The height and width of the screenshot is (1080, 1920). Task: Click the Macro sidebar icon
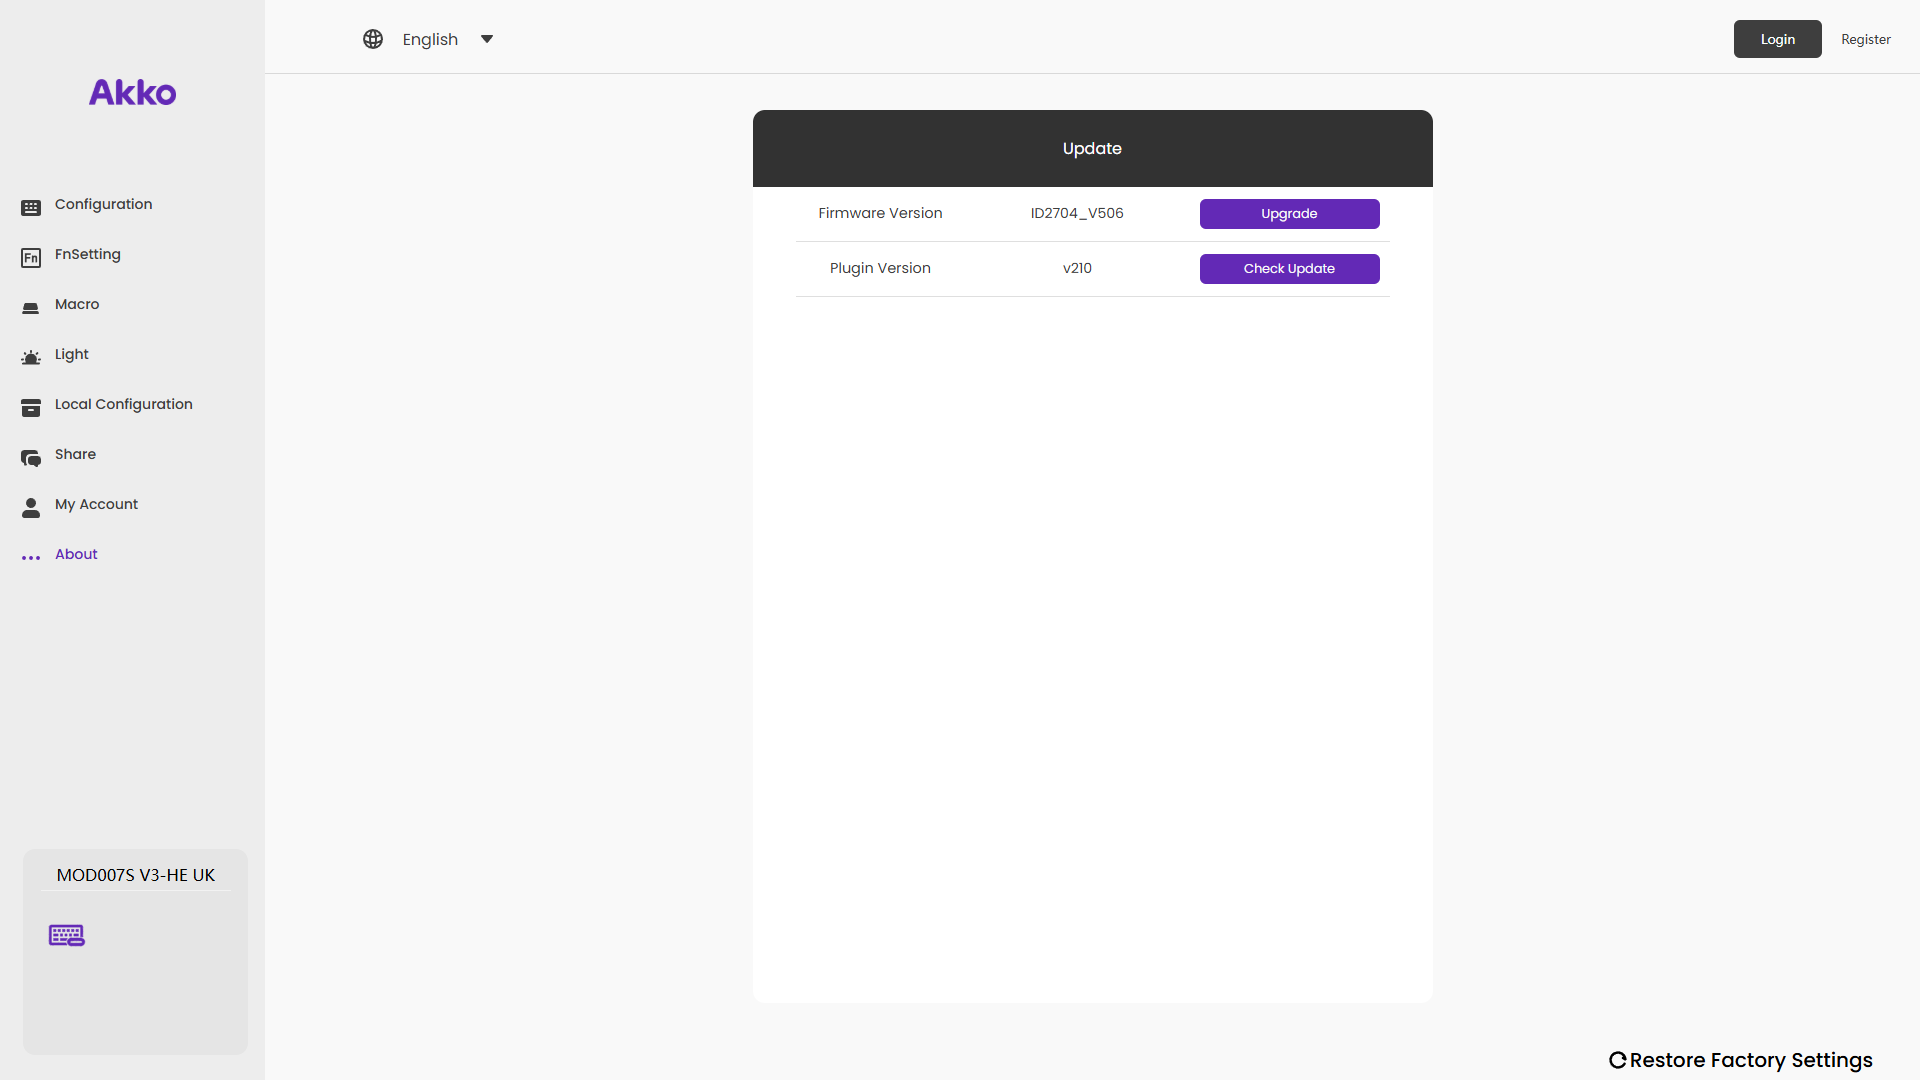pyautogui.click(x=31, y=308)
